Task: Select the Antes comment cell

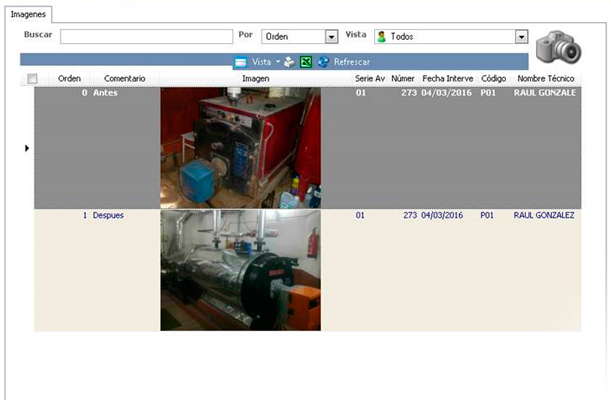Action: pyautogui.click(x=105, y=93)
